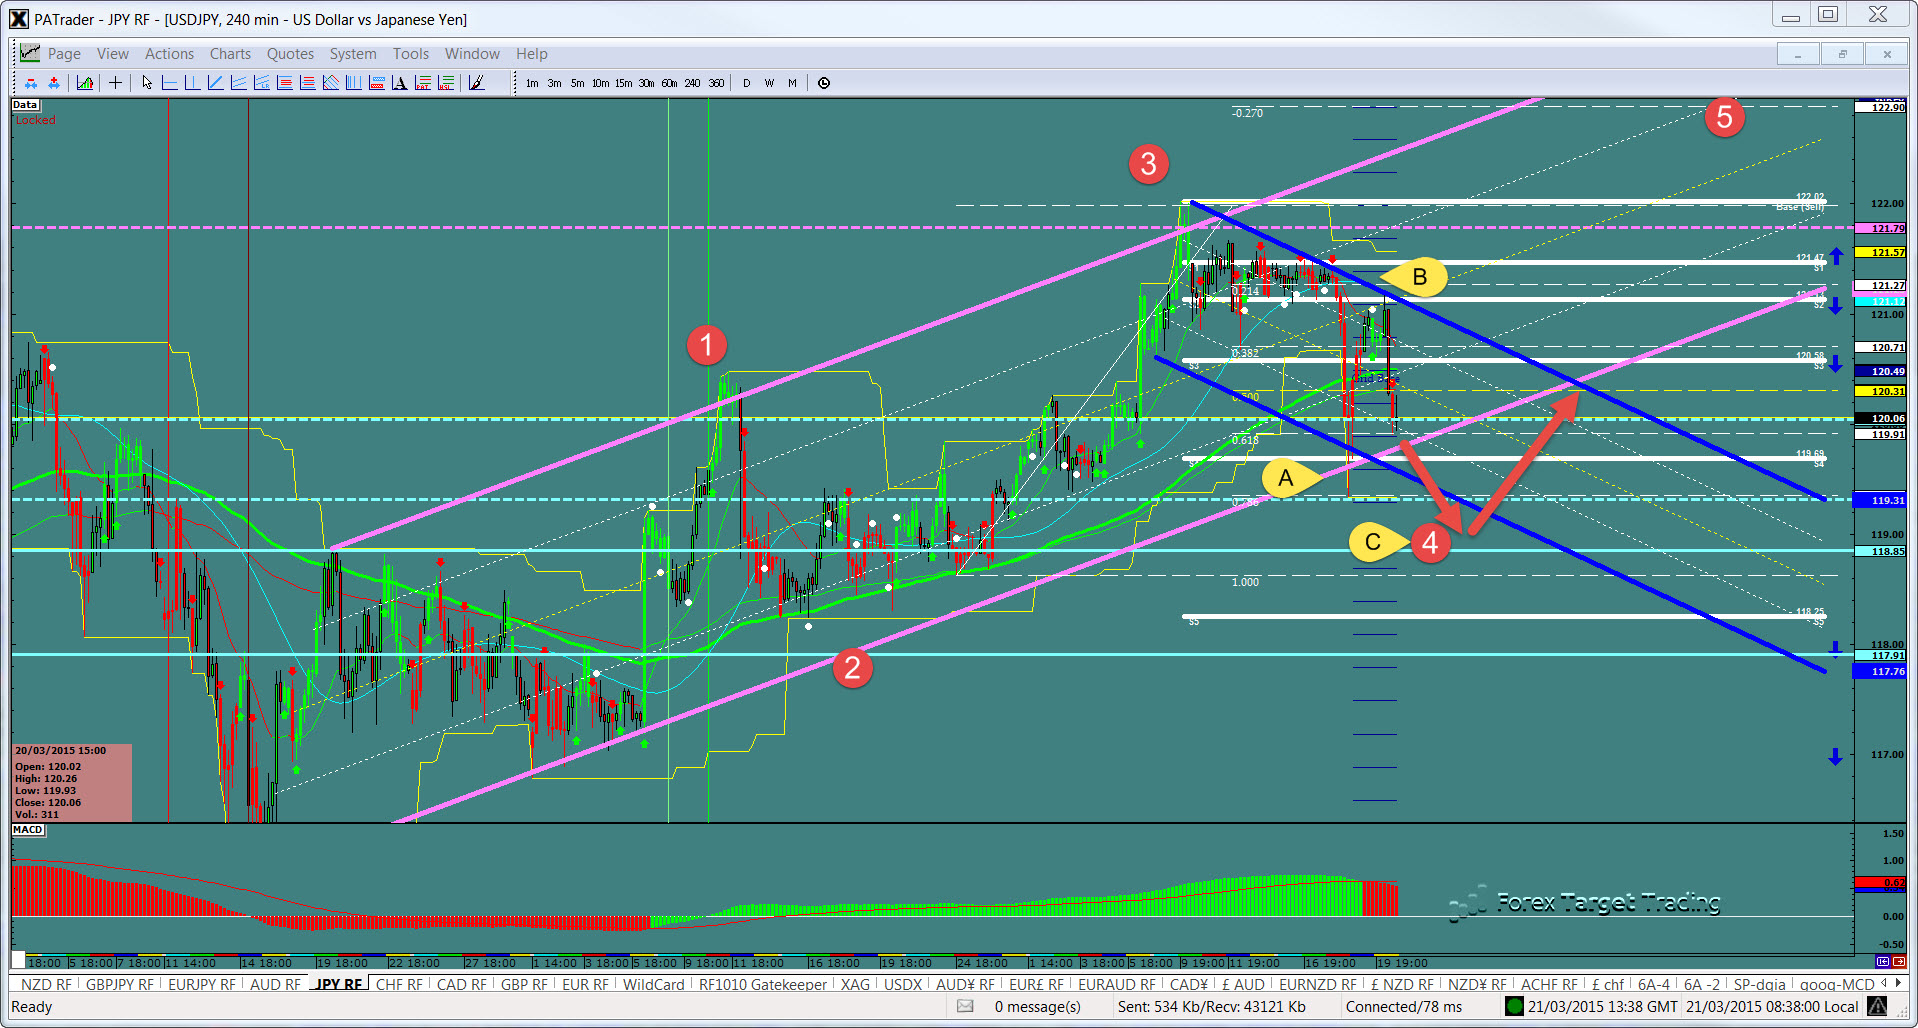The height and width of the screenshot is (1028, 1918).
Task: Switch to the WildCard page tab
Action: point(654,984)
